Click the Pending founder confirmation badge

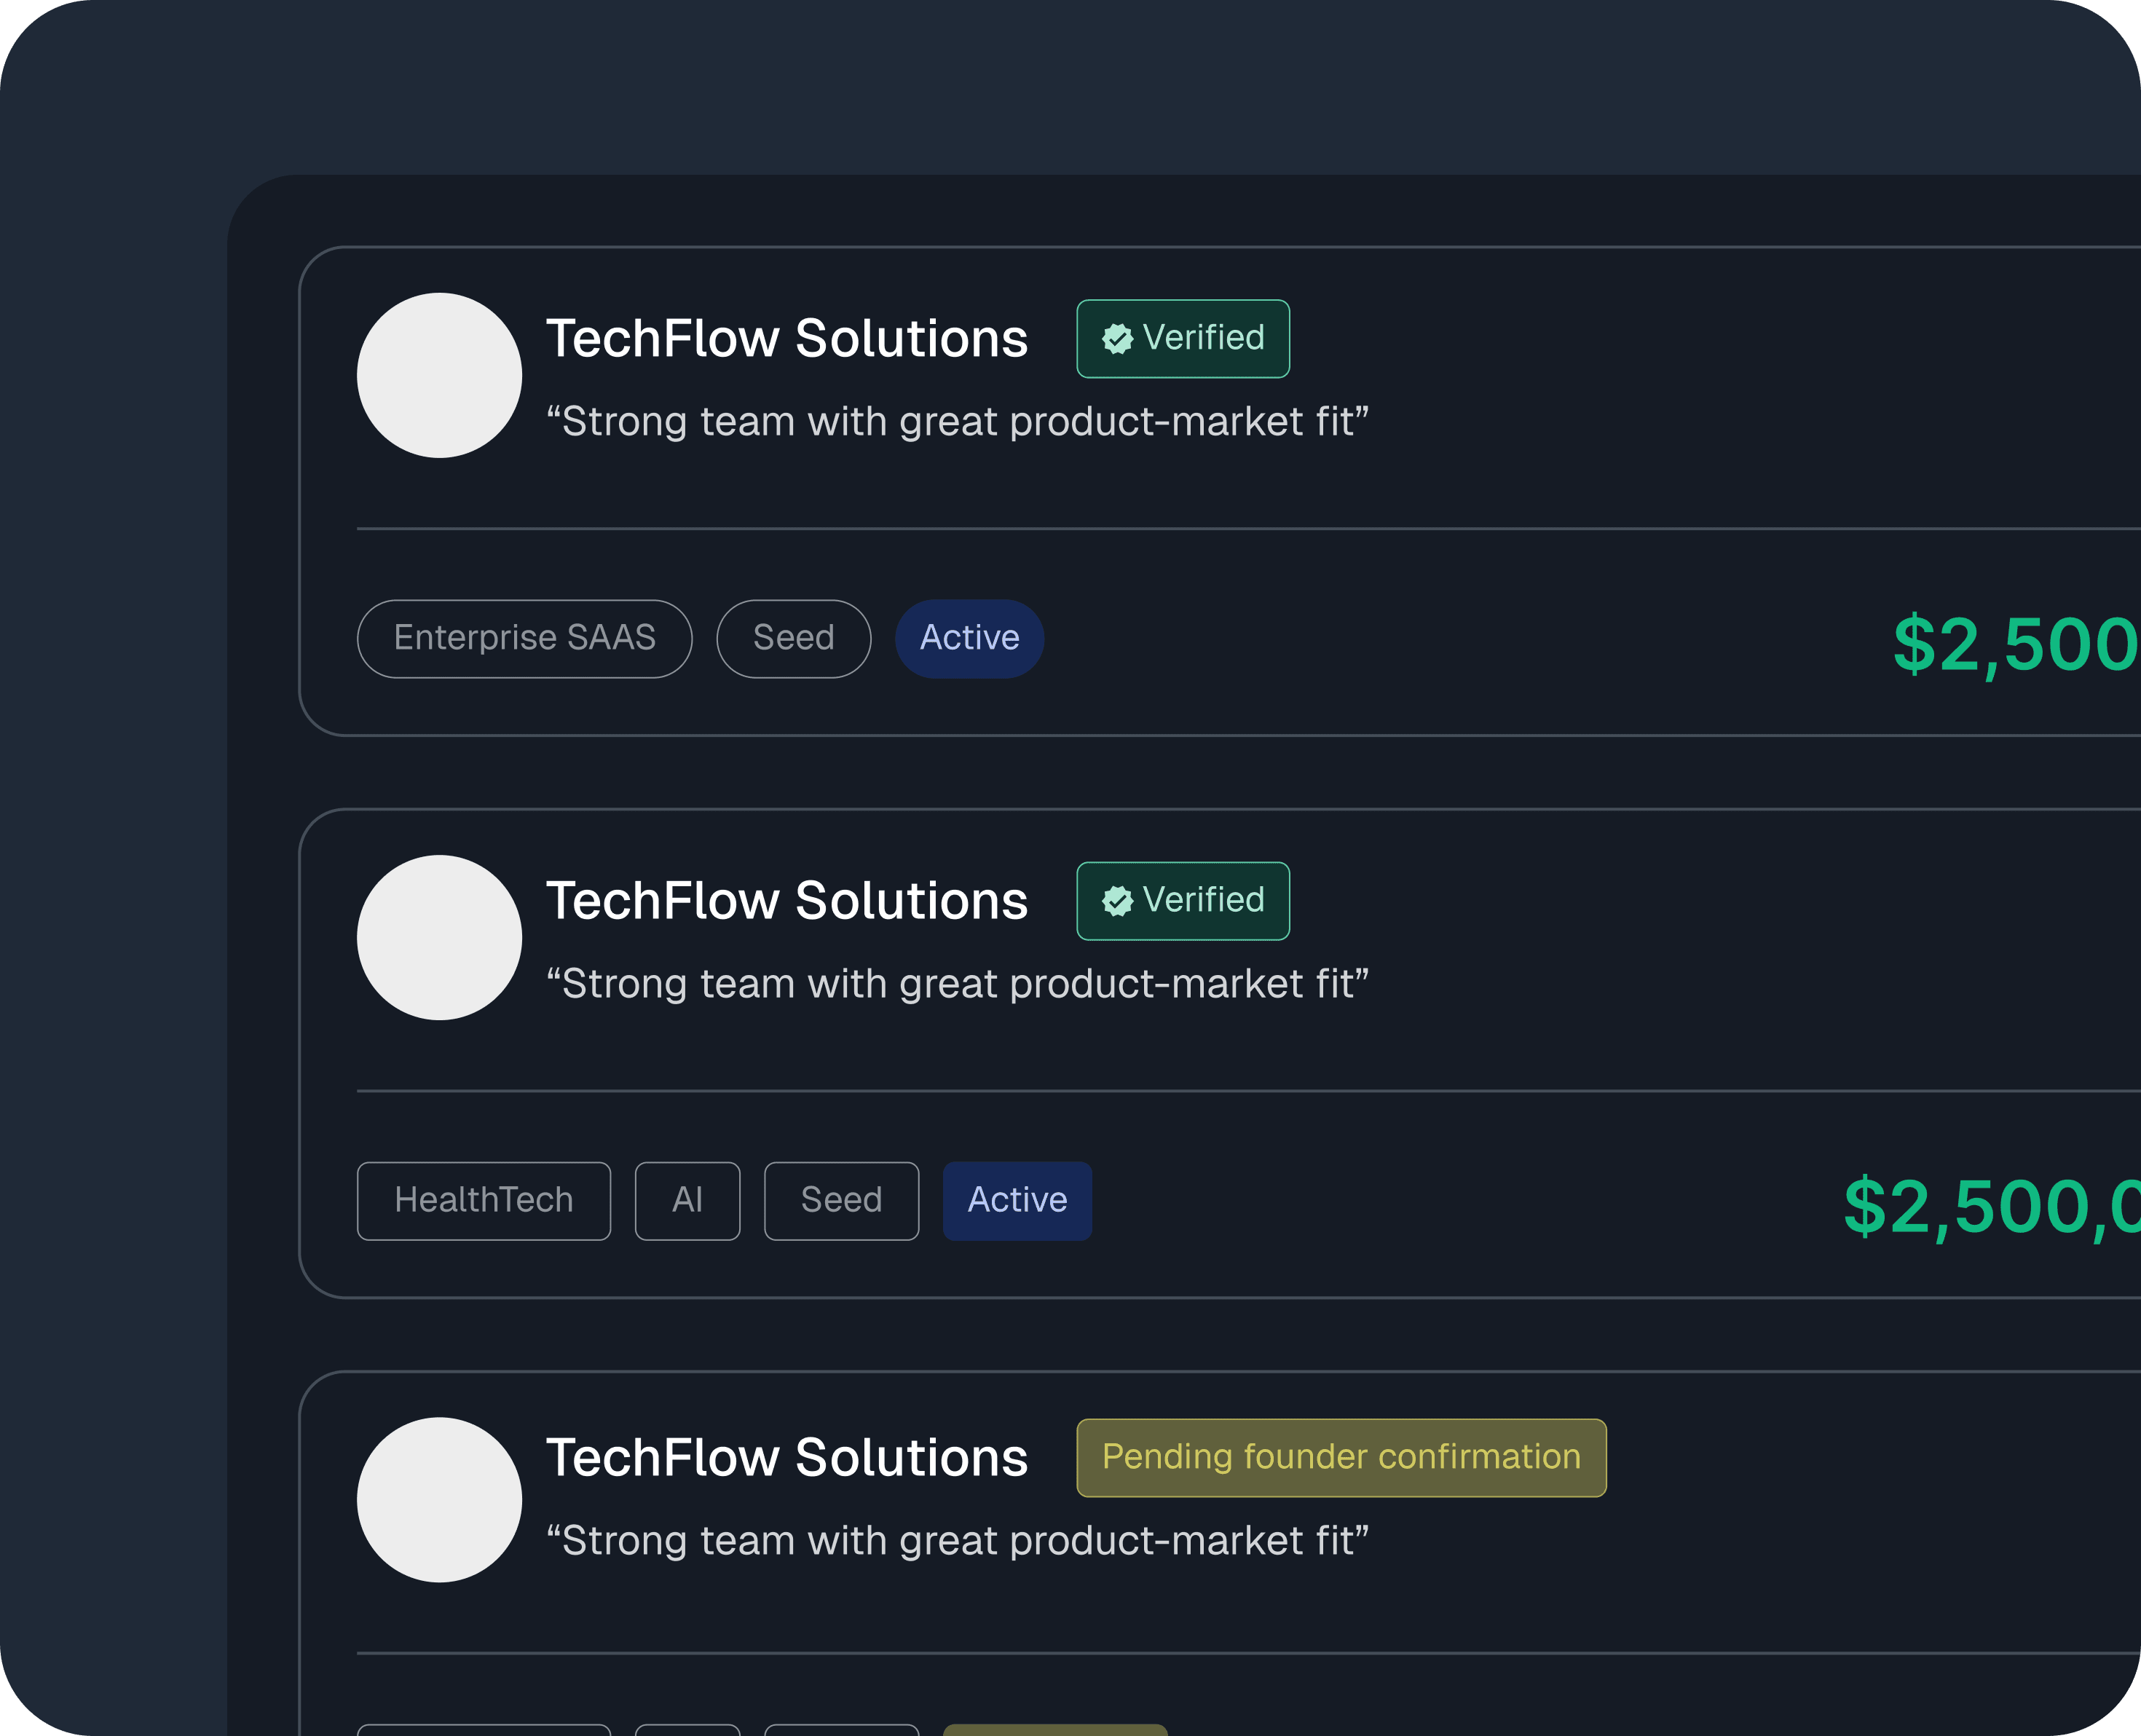1341,1457
